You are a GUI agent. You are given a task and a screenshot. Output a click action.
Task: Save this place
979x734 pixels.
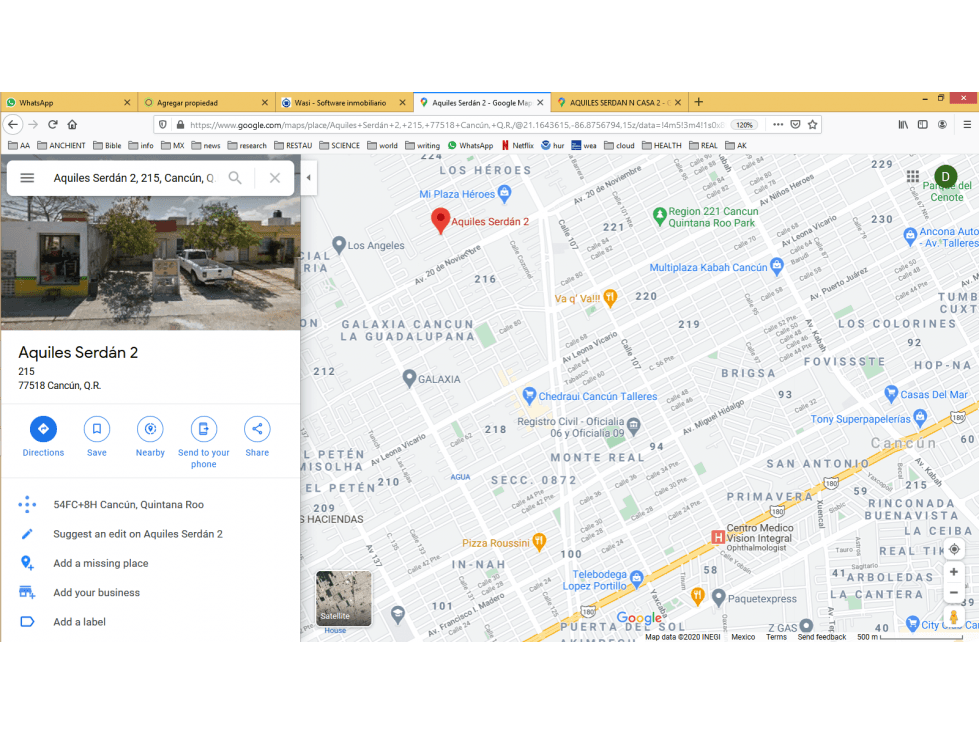point(97,437)
